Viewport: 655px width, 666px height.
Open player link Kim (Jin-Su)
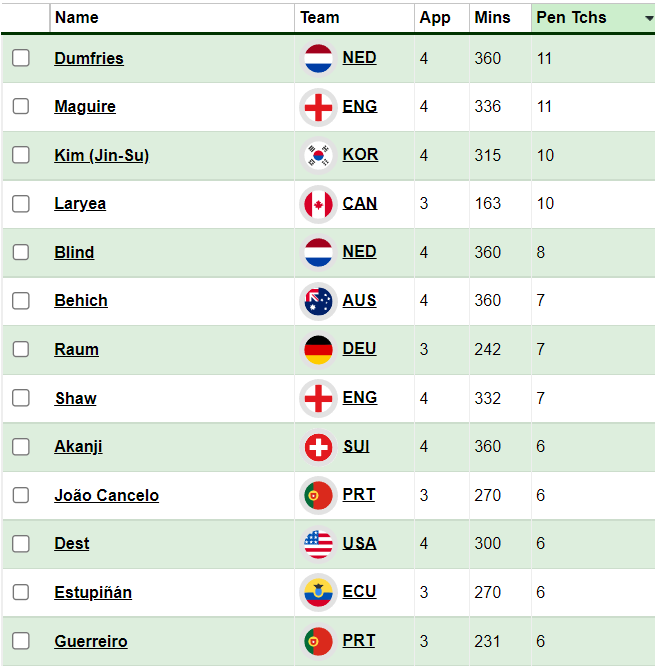coord(101,155)
